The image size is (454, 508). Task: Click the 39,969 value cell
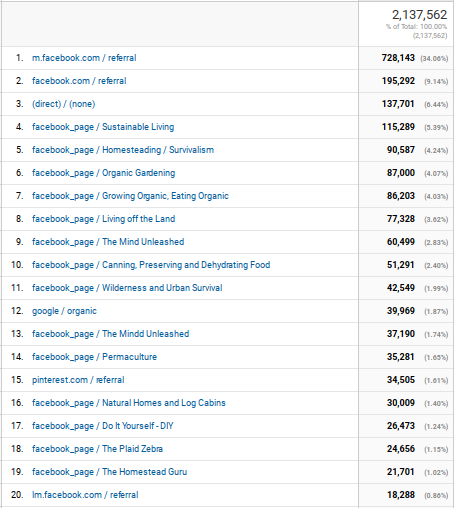tap(401, 311)
